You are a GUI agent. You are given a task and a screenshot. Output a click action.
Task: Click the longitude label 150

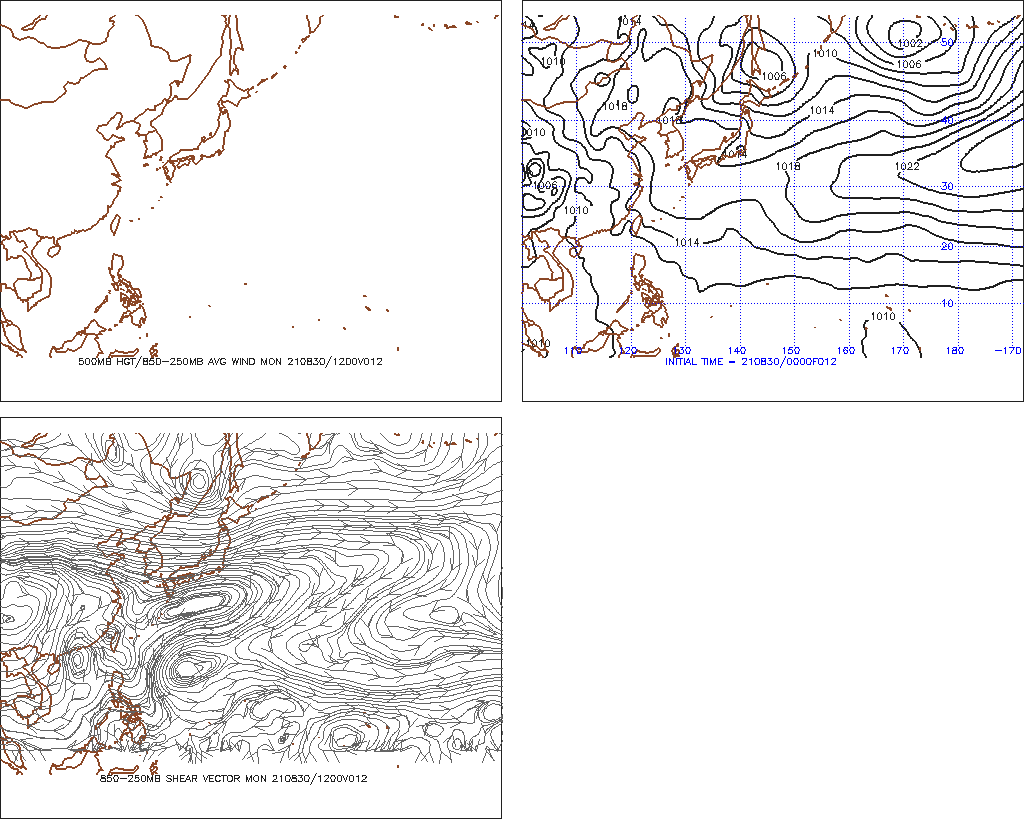pos(791,351)
